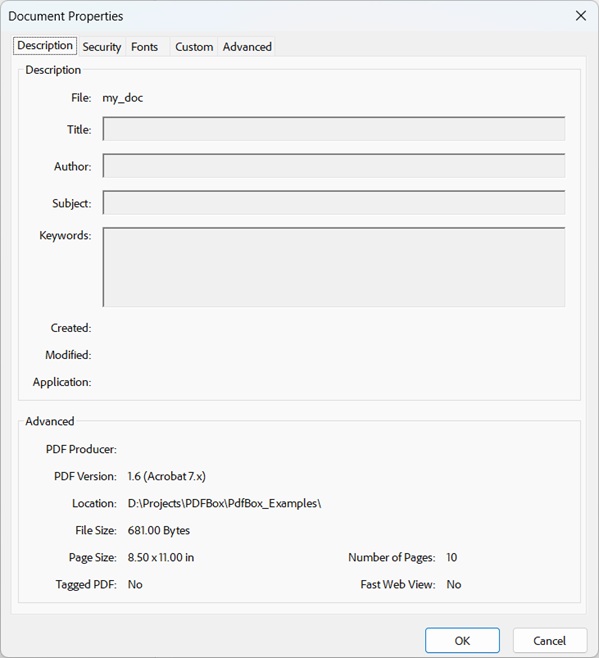600x658 pixels.
Task: Open the Security tab
Action: tap(102, 47)
